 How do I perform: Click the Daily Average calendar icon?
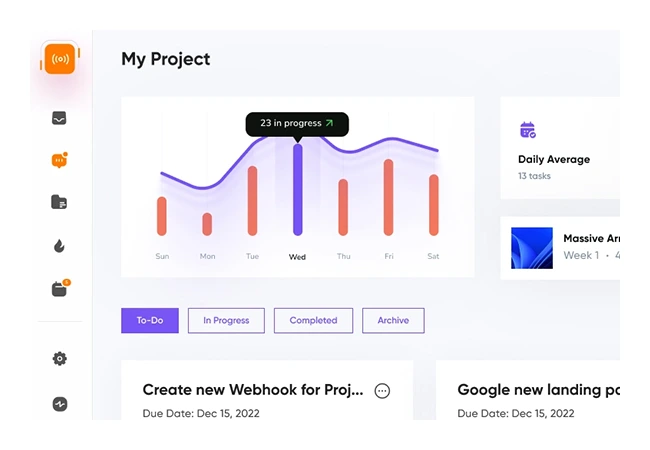528,130
